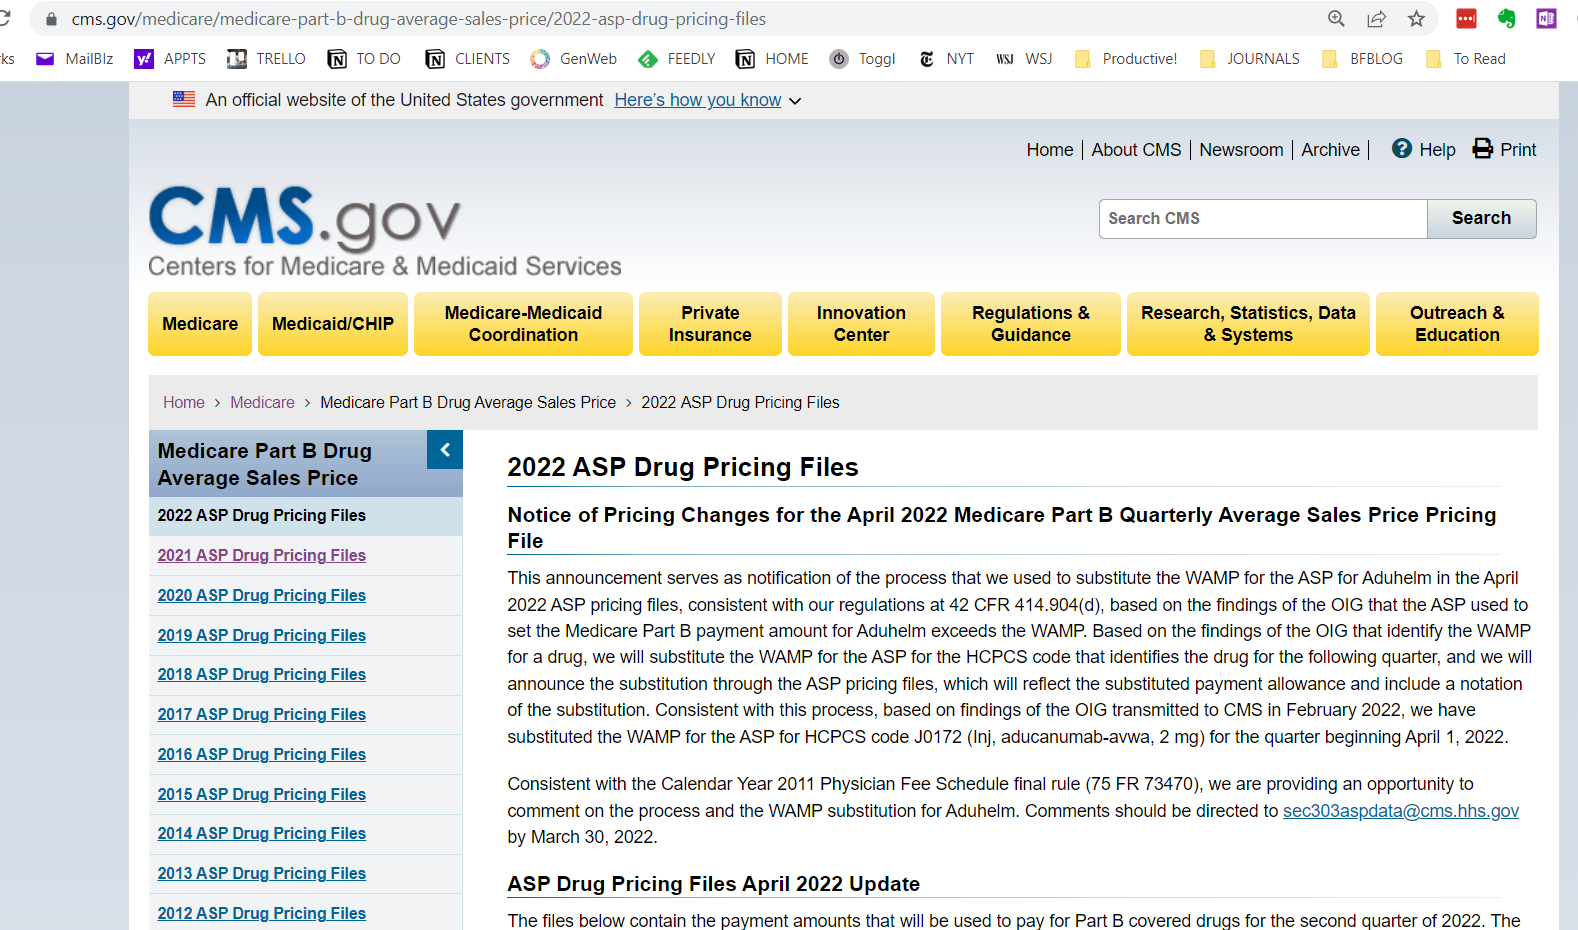The image size is (1578, 930).
Task: Open the NYT bookmark
Action: point(946,59)
